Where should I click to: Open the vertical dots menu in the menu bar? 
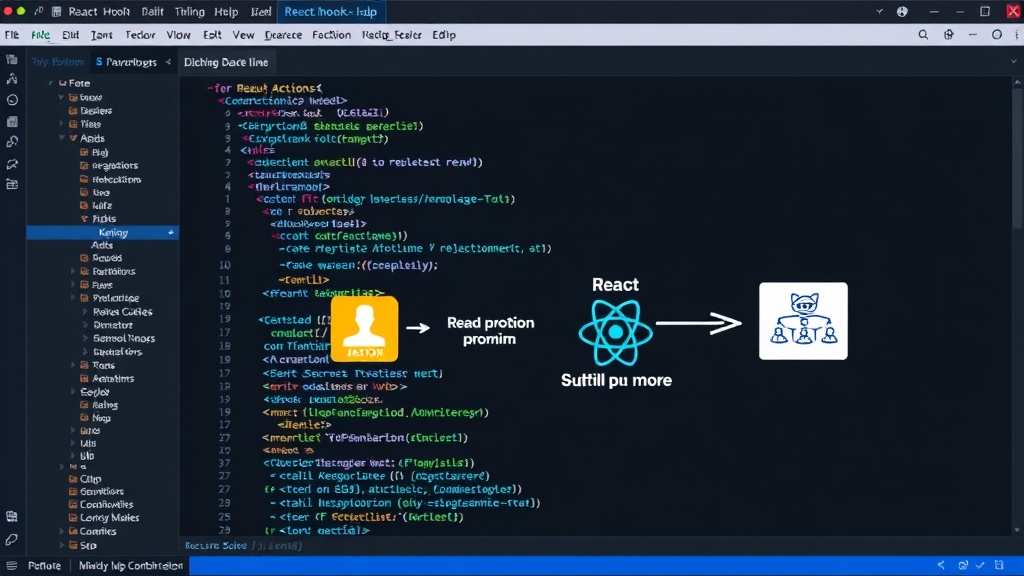pos(1017,35)
